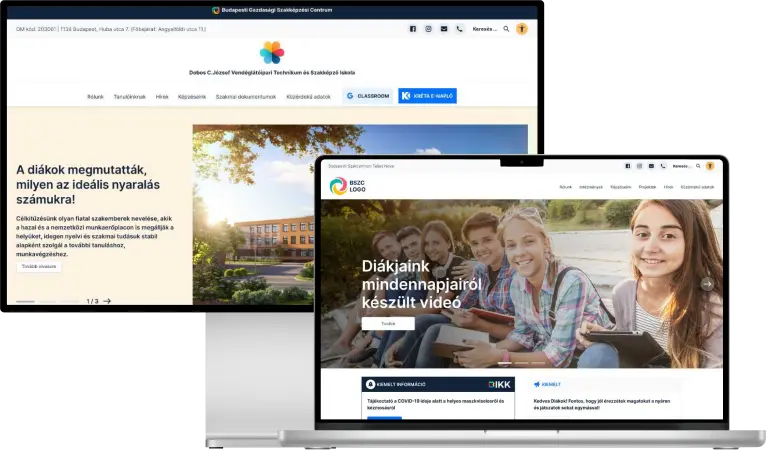This screenshot has width=767, height=450.
Task: Click the search magnifier on desktop site
Action: [x=506, y=30]
